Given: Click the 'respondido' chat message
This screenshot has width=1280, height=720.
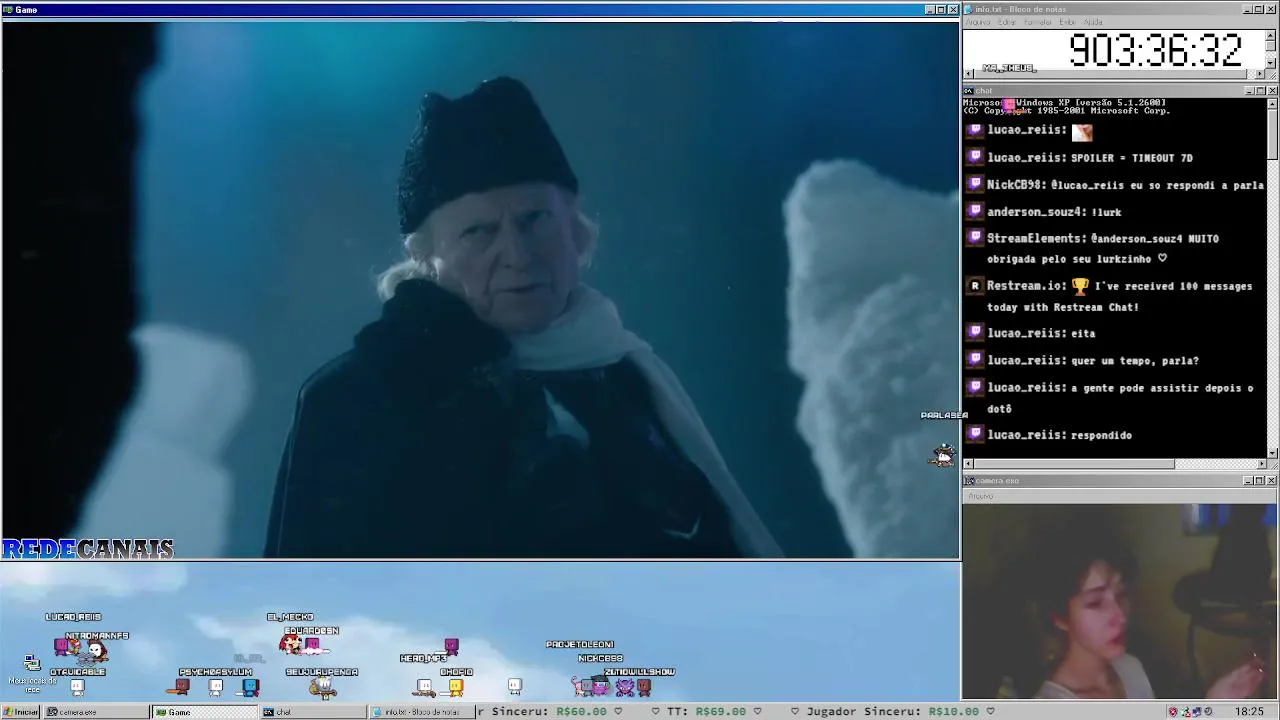Looking at the screenshot, I should point(1101,434).
